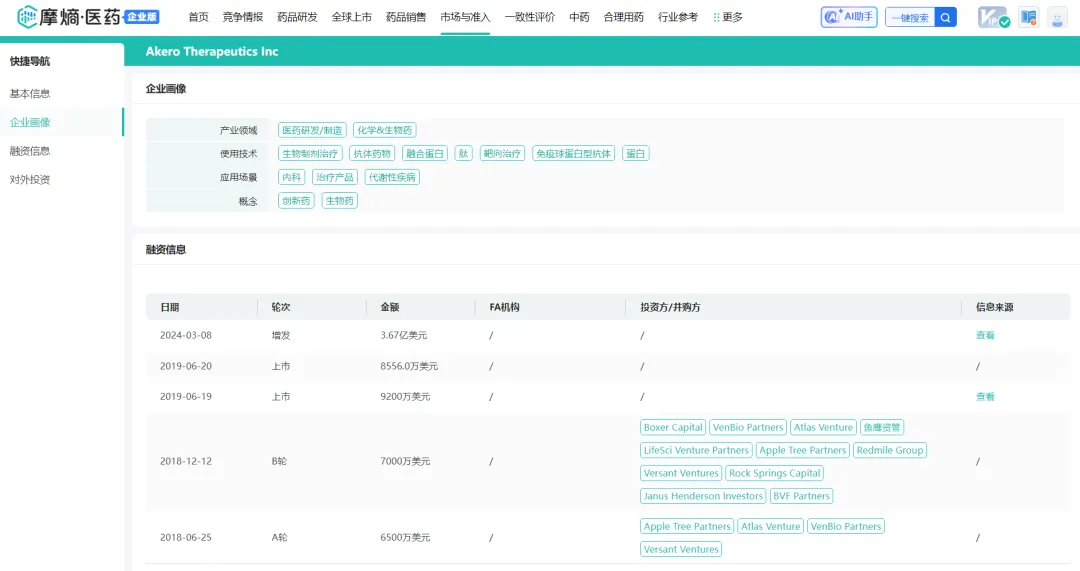Click 查看 for the 2019-06-19 listing row
Screen dimensions: 1080x571
[985, 397]
